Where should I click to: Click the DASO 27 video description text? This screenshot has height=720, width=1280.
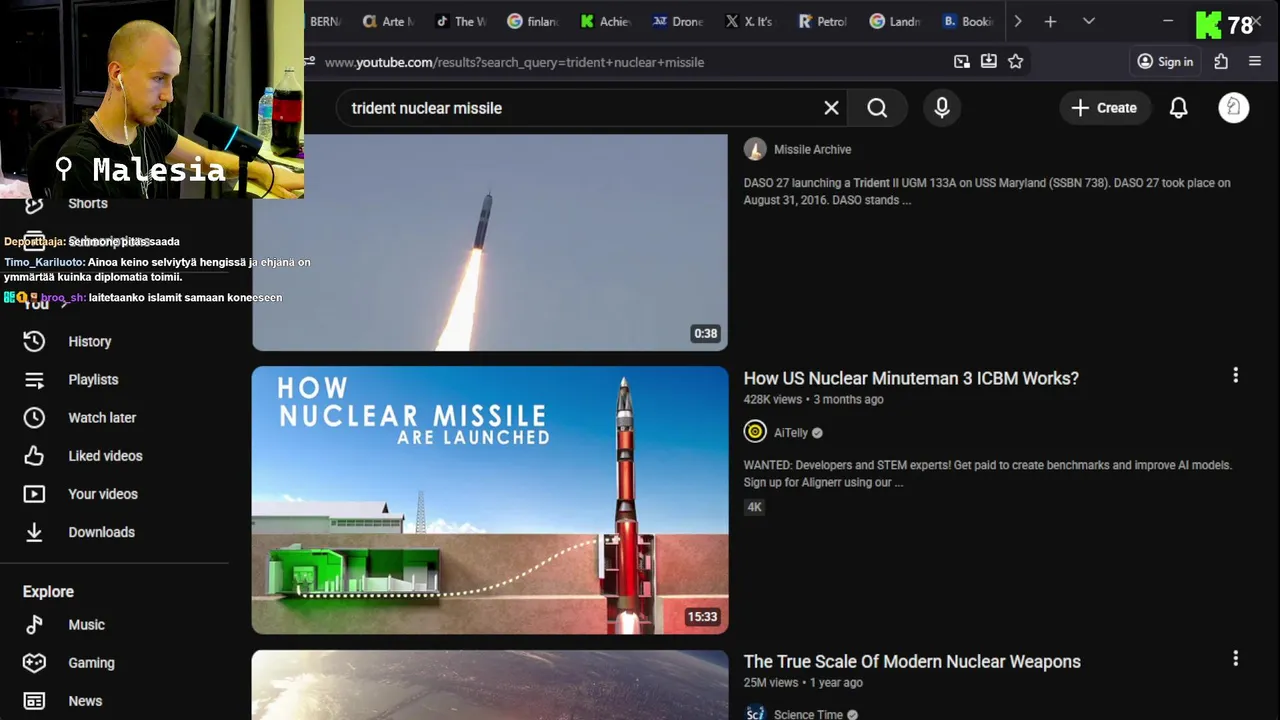click(x=987, y=191)
